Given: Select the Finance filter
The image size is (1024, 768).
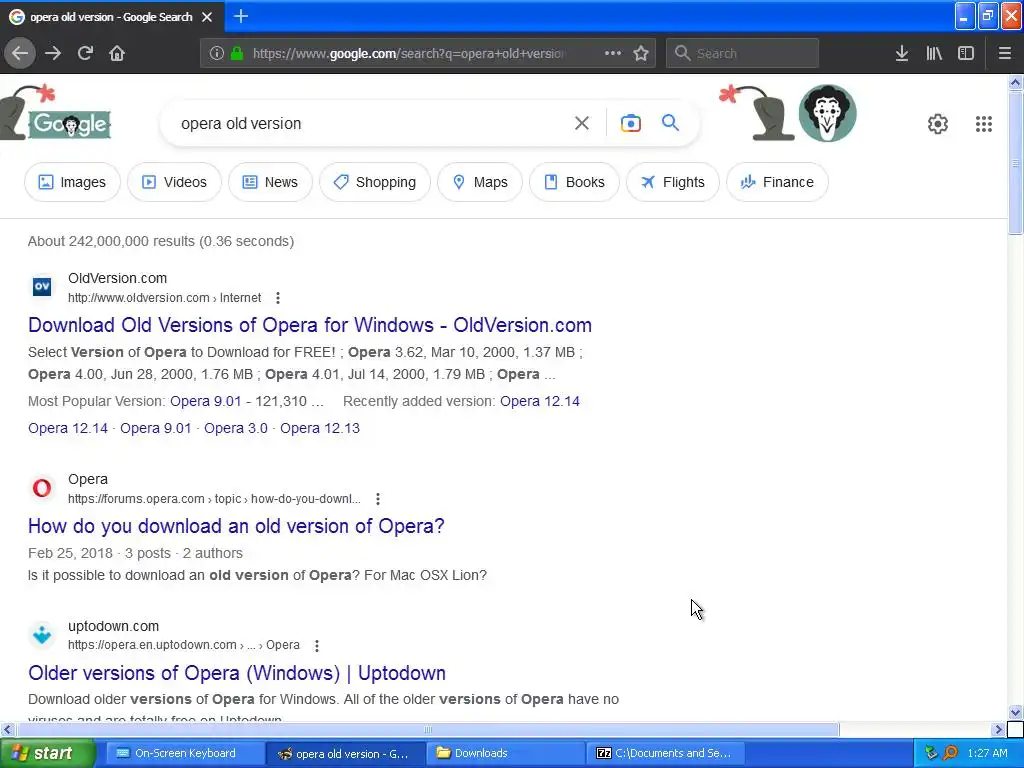Looking at the screenshot, I should coord(777,182).
